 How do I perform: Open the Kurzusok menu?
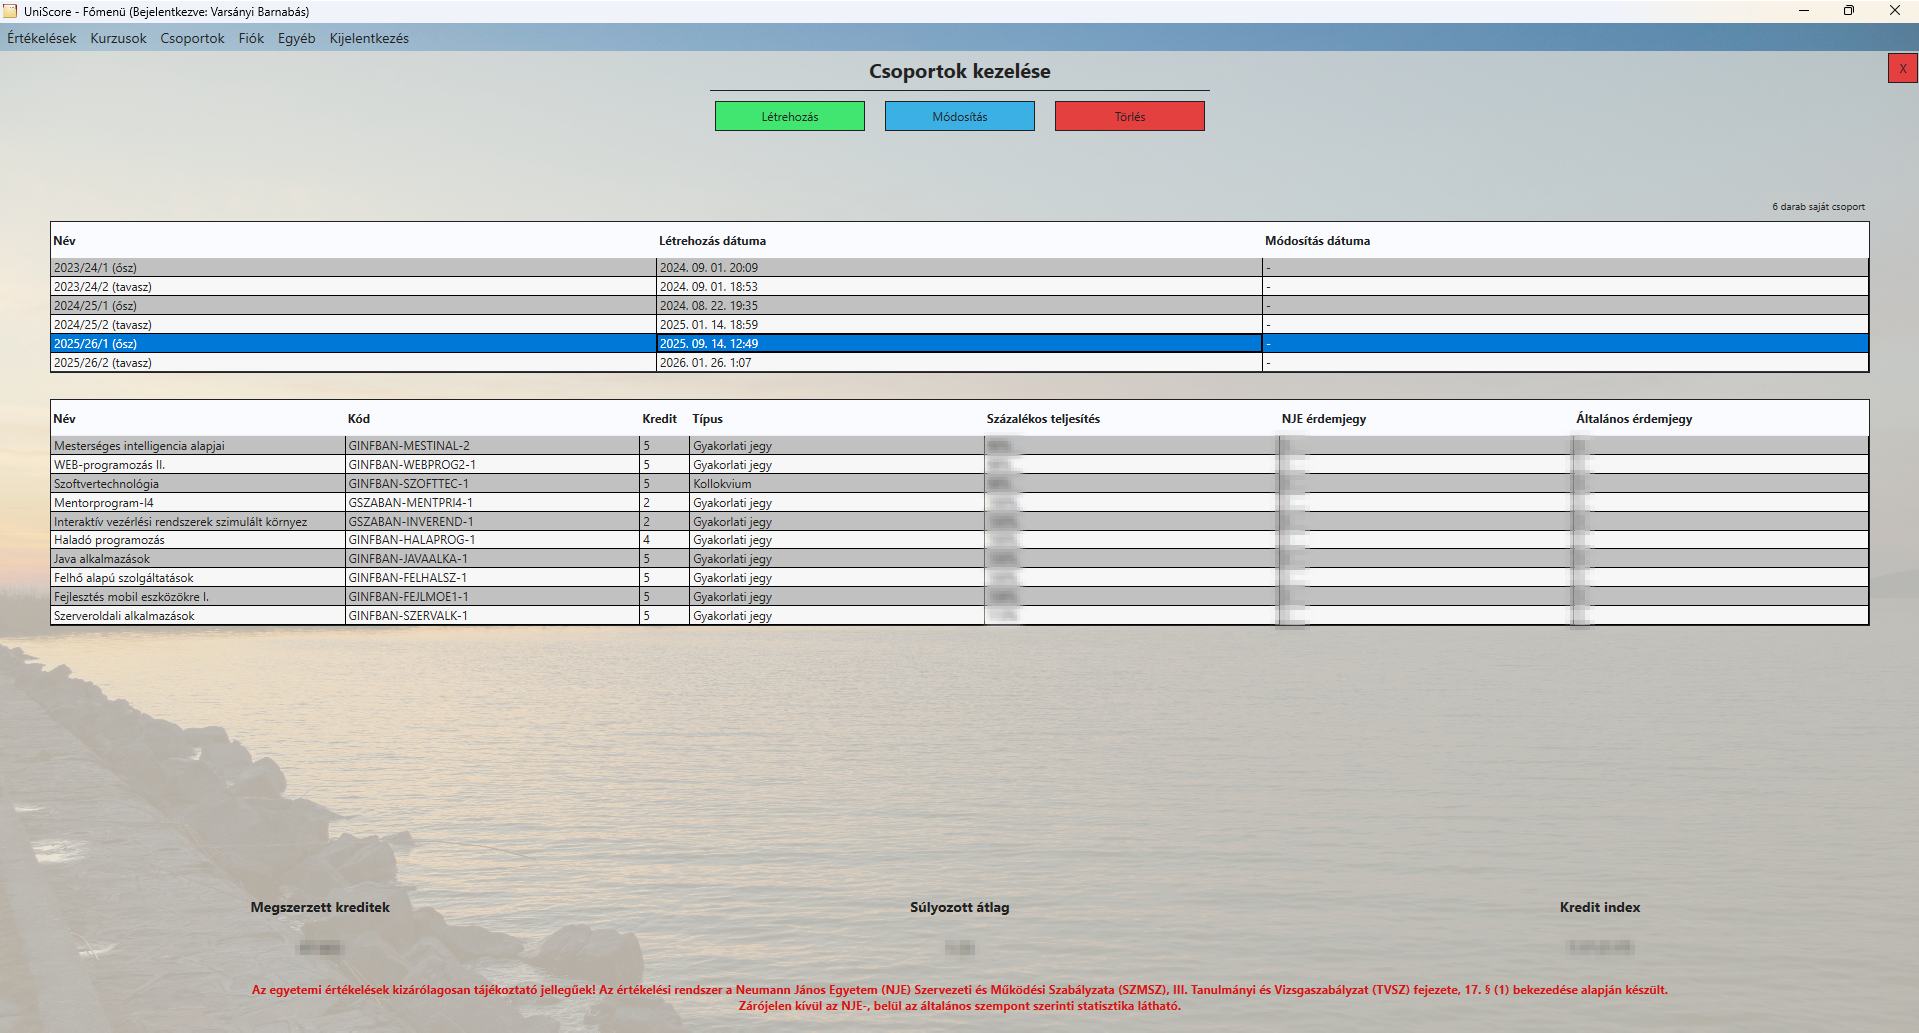(x=117, y=38)
